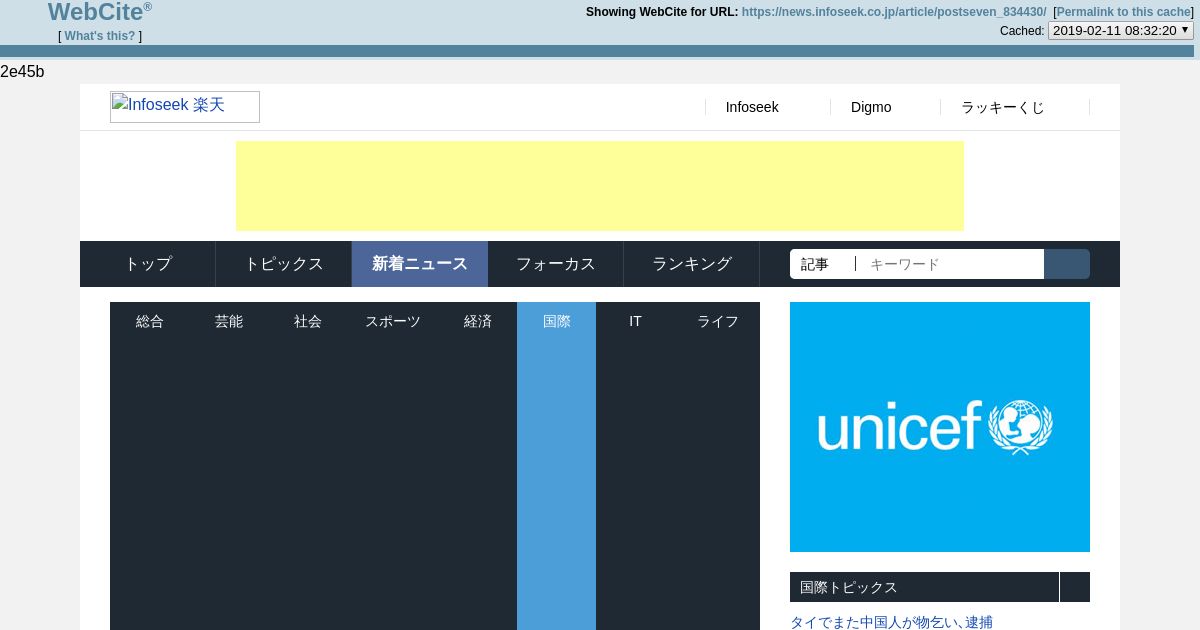The image size is (1200, 630).
Task: Select the 芸能 category tab
Action: tap(228, 321)
